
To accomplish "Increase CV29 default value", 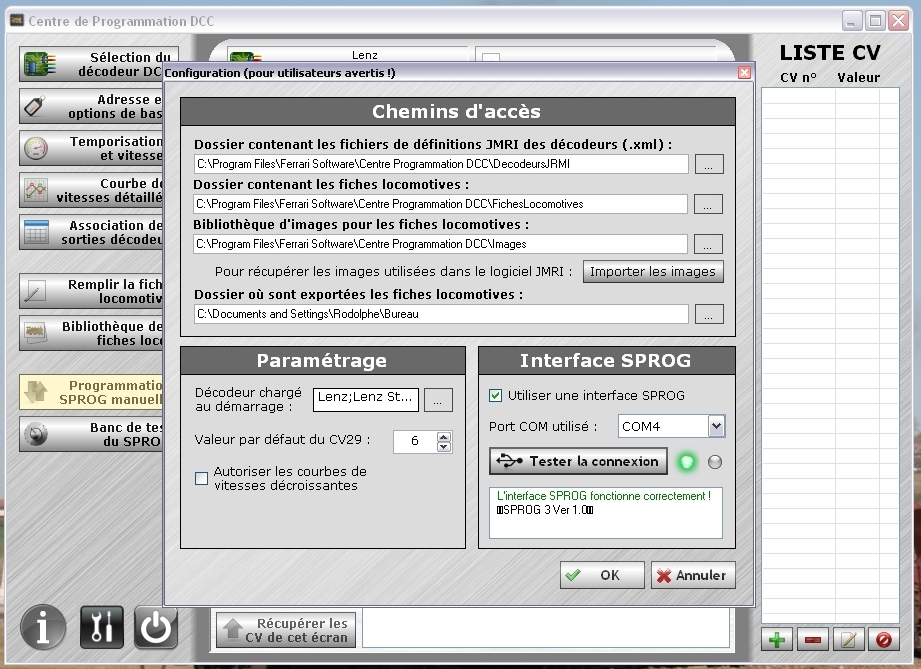I will pyautogui.click(x=444, y=436).
